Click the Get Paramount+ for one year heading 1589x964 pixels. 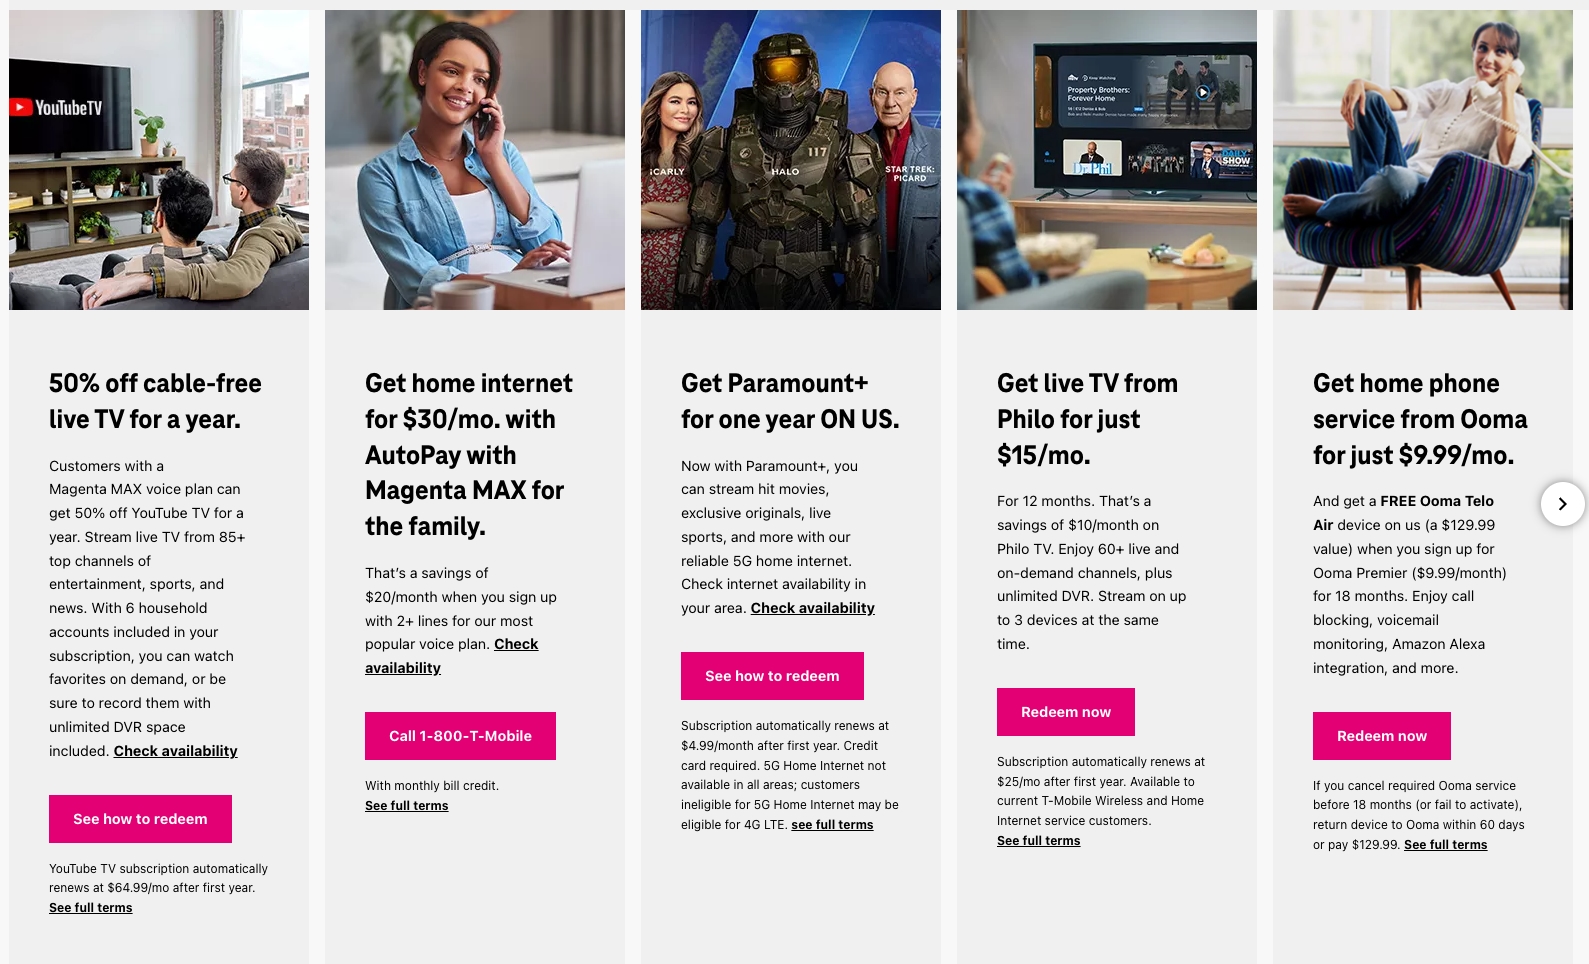click(790, 401)
